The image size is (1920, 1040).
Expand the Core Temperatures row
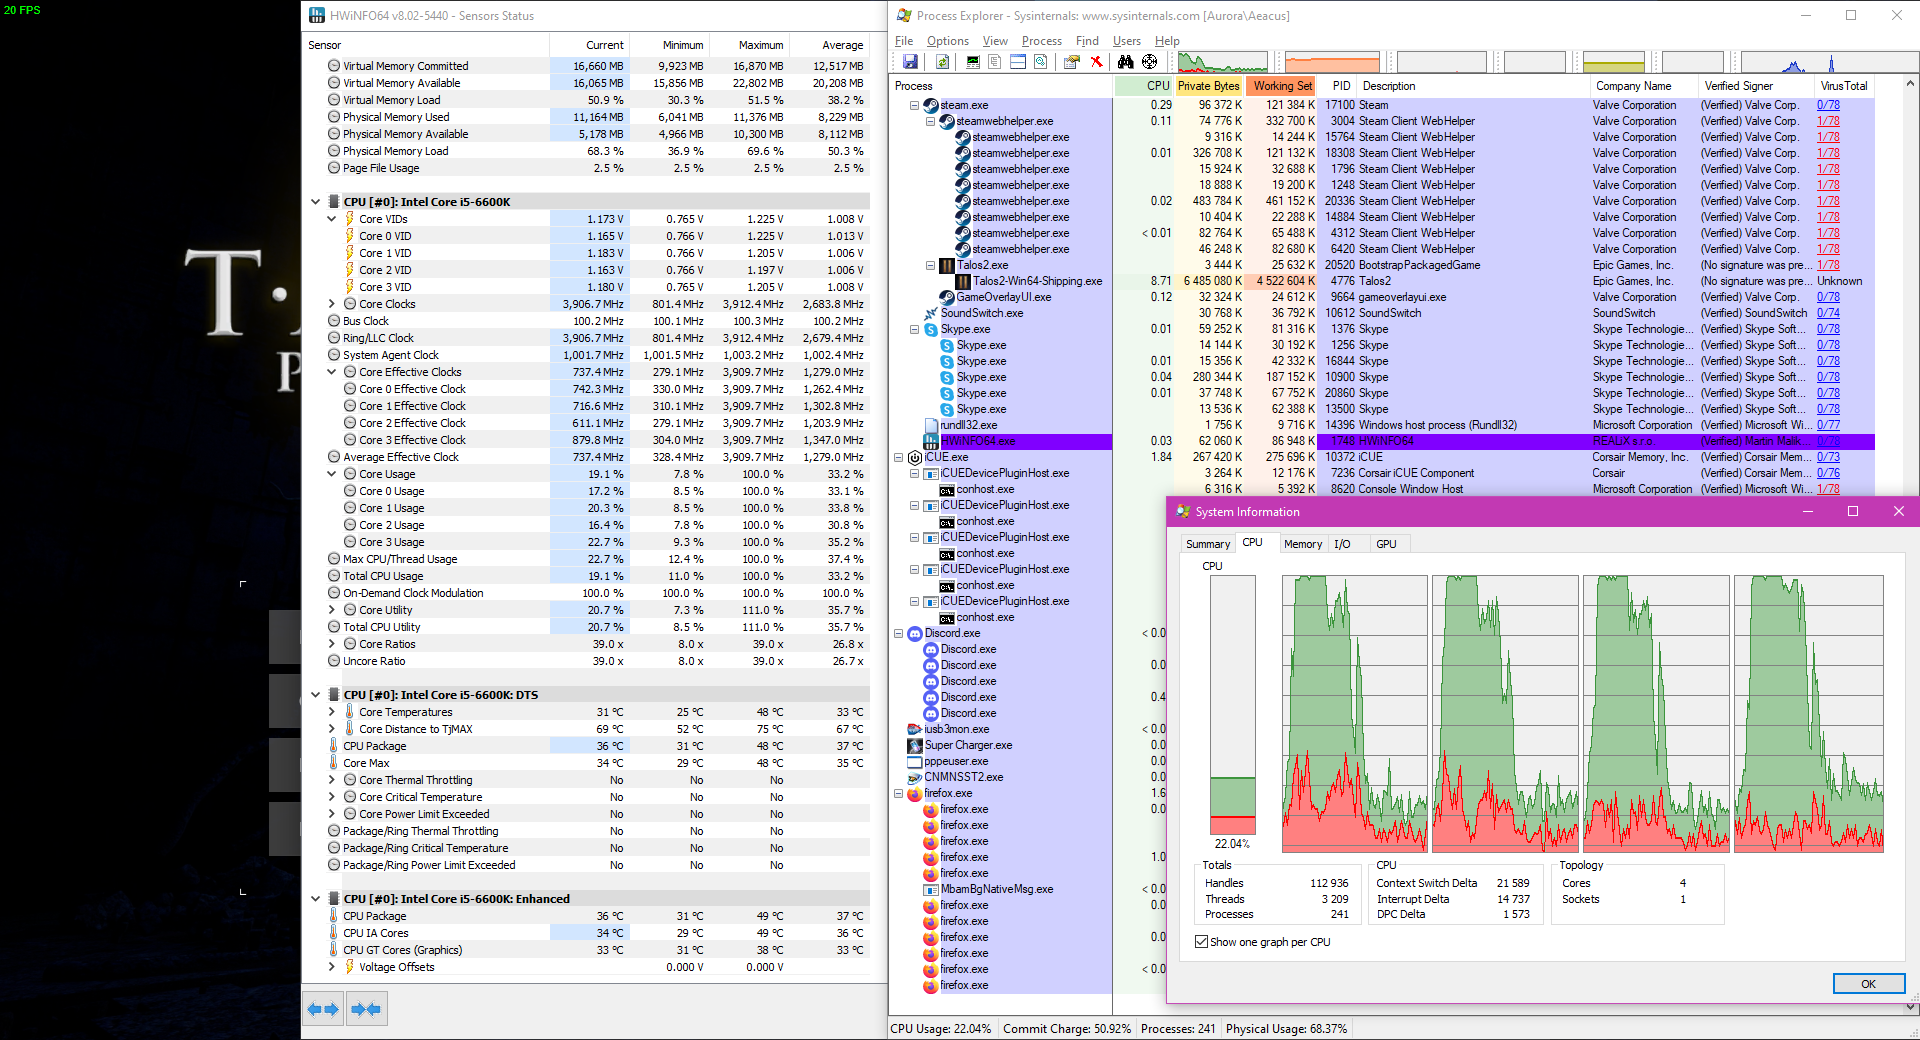[x=332, y=712]
